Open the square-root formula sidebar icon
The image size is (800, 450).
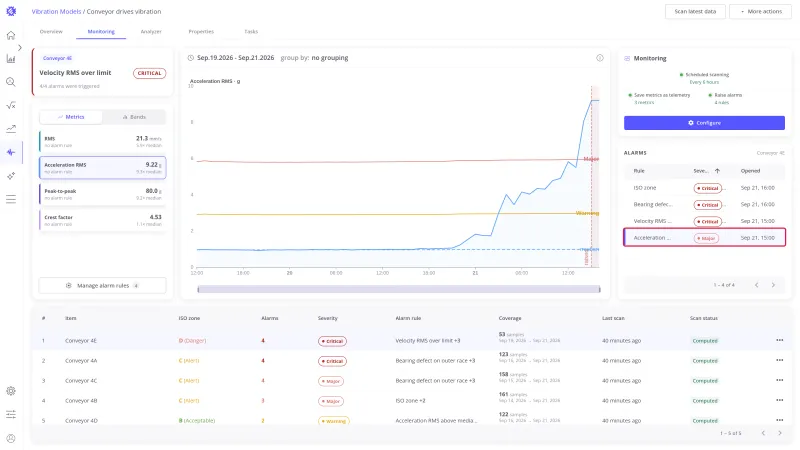(x=11, y=106)
